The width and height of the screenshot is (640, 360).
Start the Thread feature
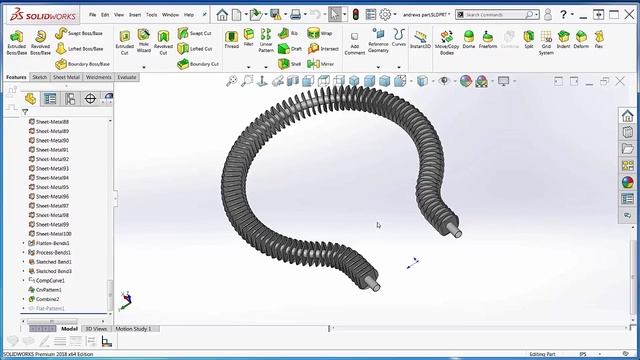coord(231,40)
